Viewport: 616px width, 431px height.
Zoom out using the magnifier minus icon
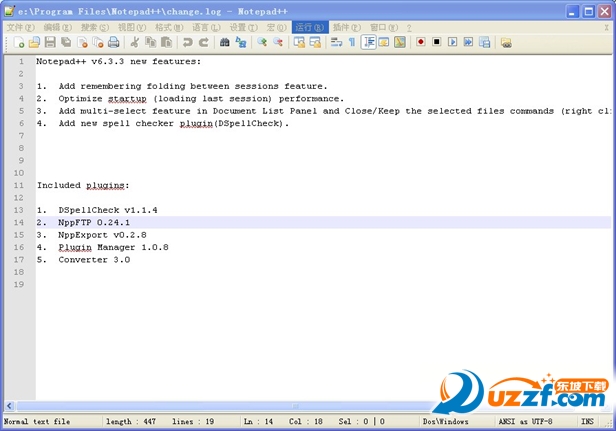[278, 42]
